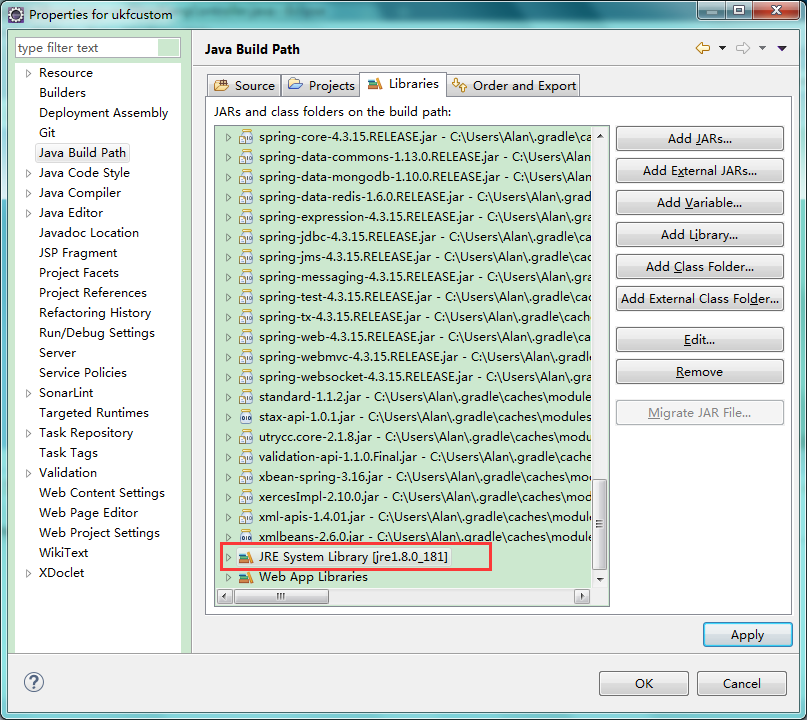Click the vertical scrollbar up arrow of library list
The width and height of the screenshot is (807, 720).
pyautogui.click(x=600, y=136)
